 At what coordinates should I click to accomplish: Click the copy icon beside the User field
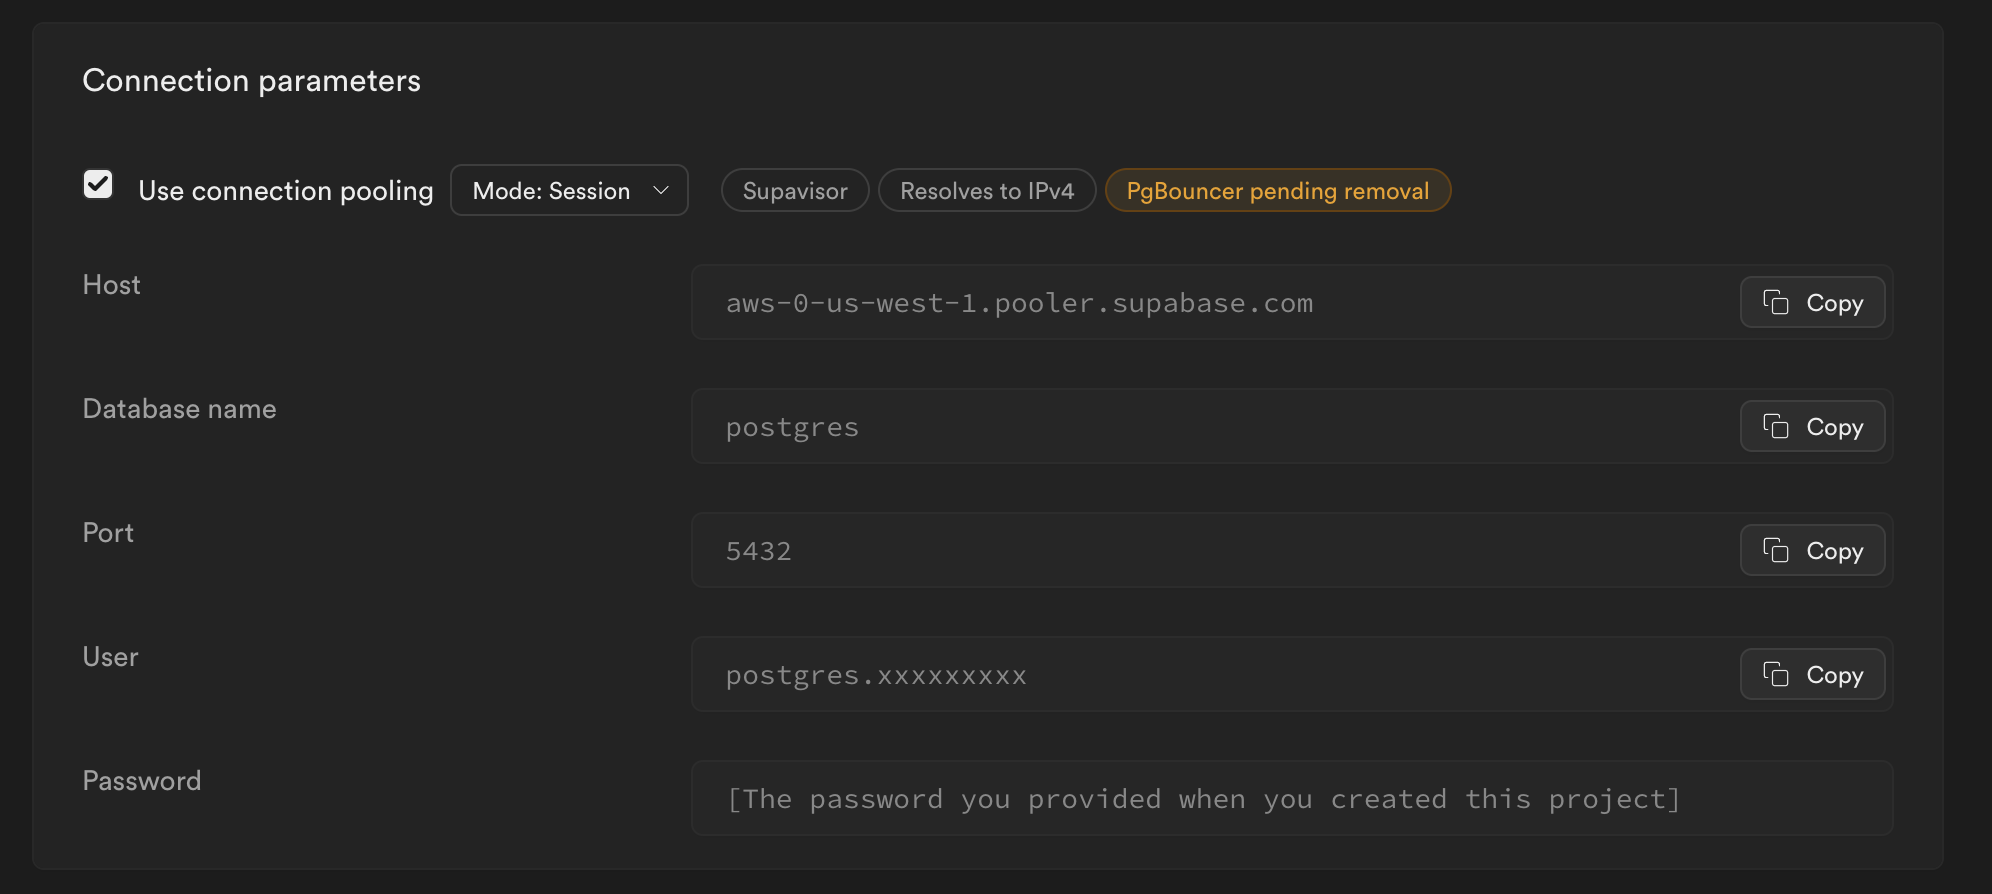click(1777, 674)
